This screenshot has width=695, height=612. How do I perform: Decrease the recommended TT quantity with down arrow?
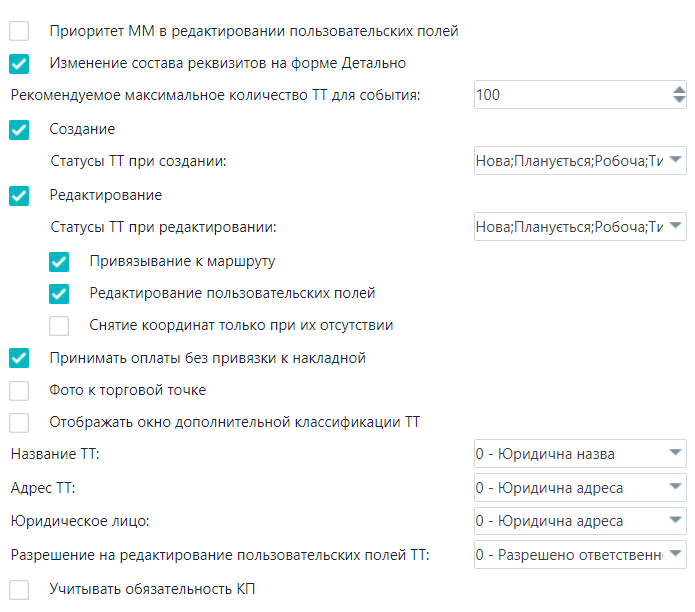679,100
